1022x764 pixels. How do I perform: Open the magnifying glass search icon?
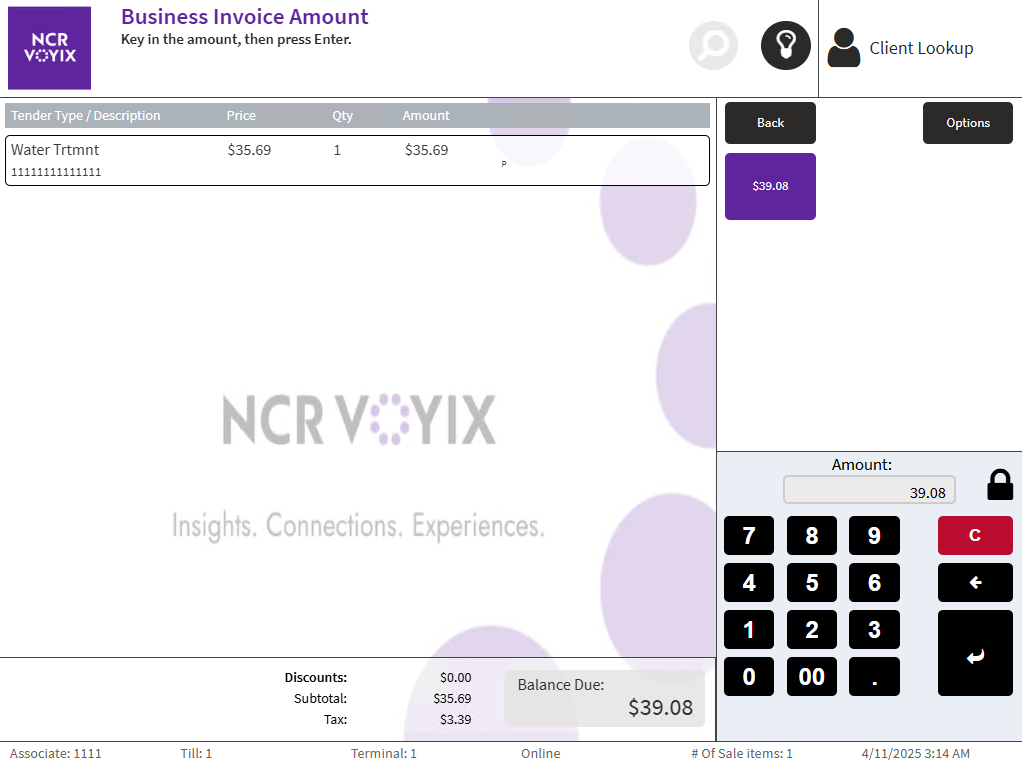coord(713,46)
